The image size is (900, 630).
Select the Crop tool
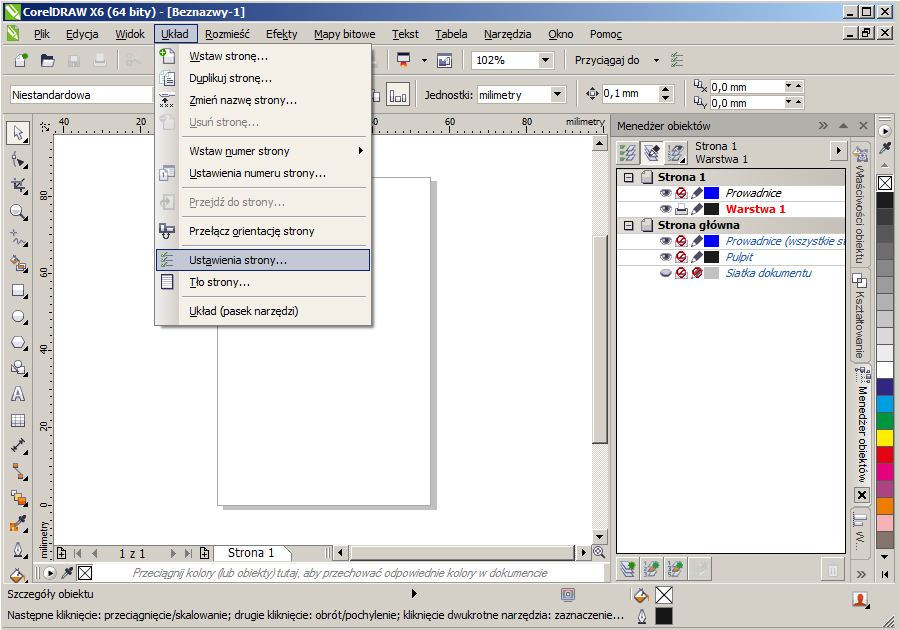point(18,185)
